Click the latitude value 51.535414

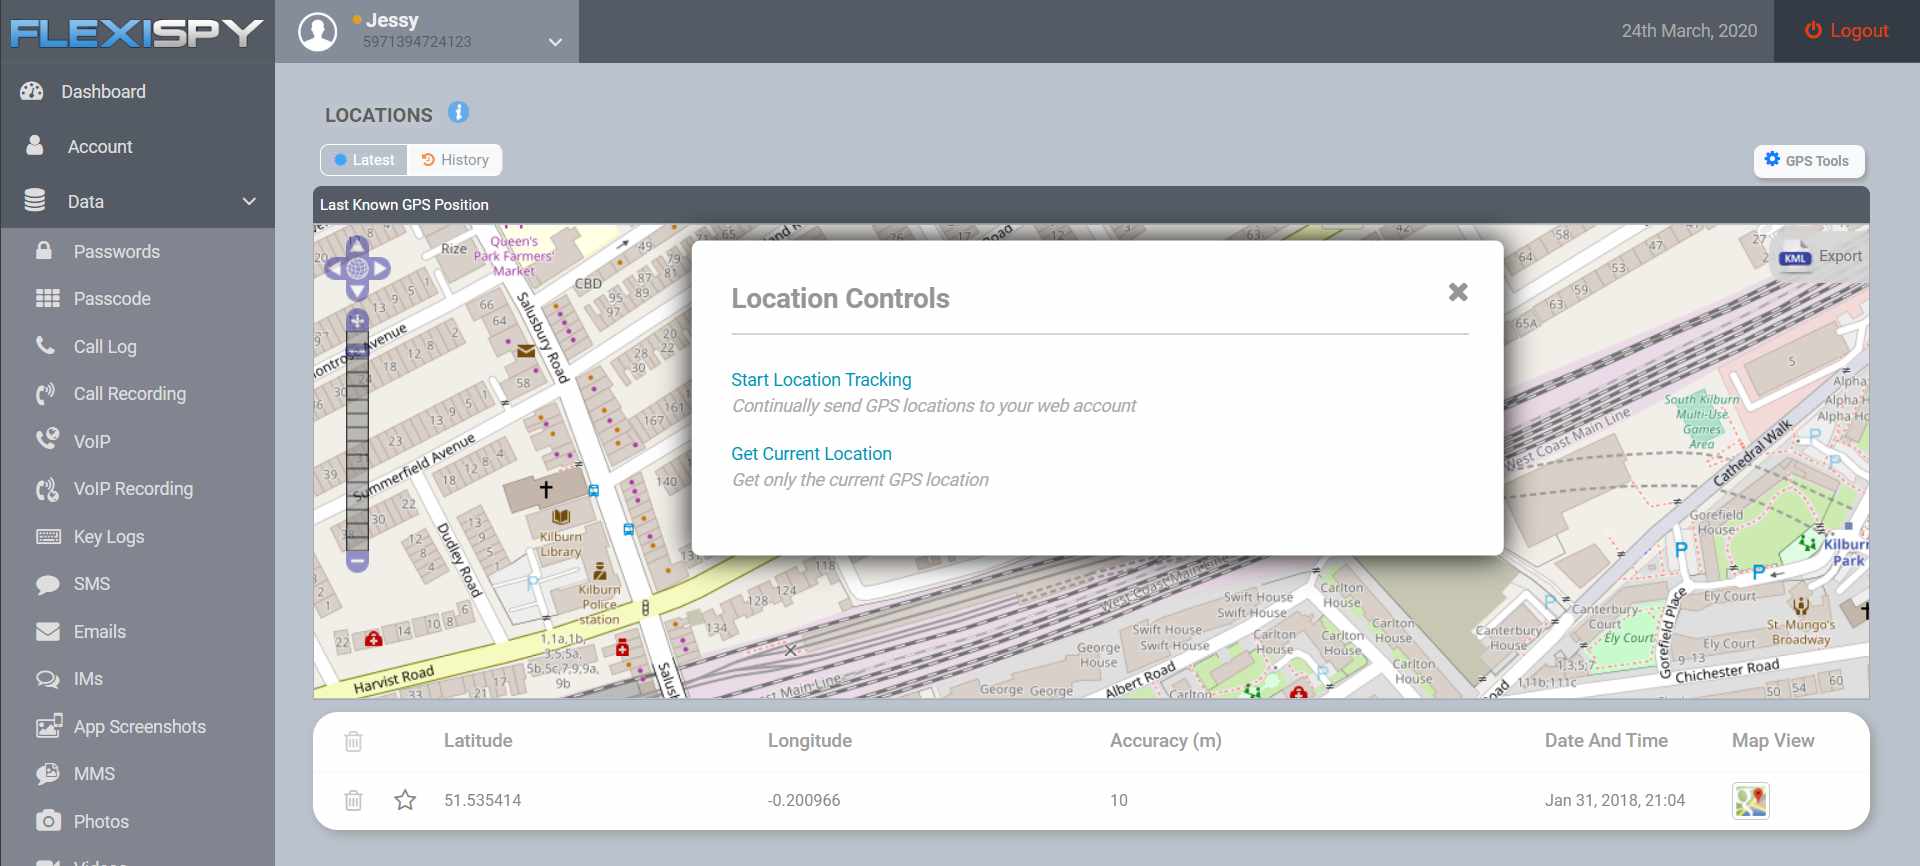(483, 800)
